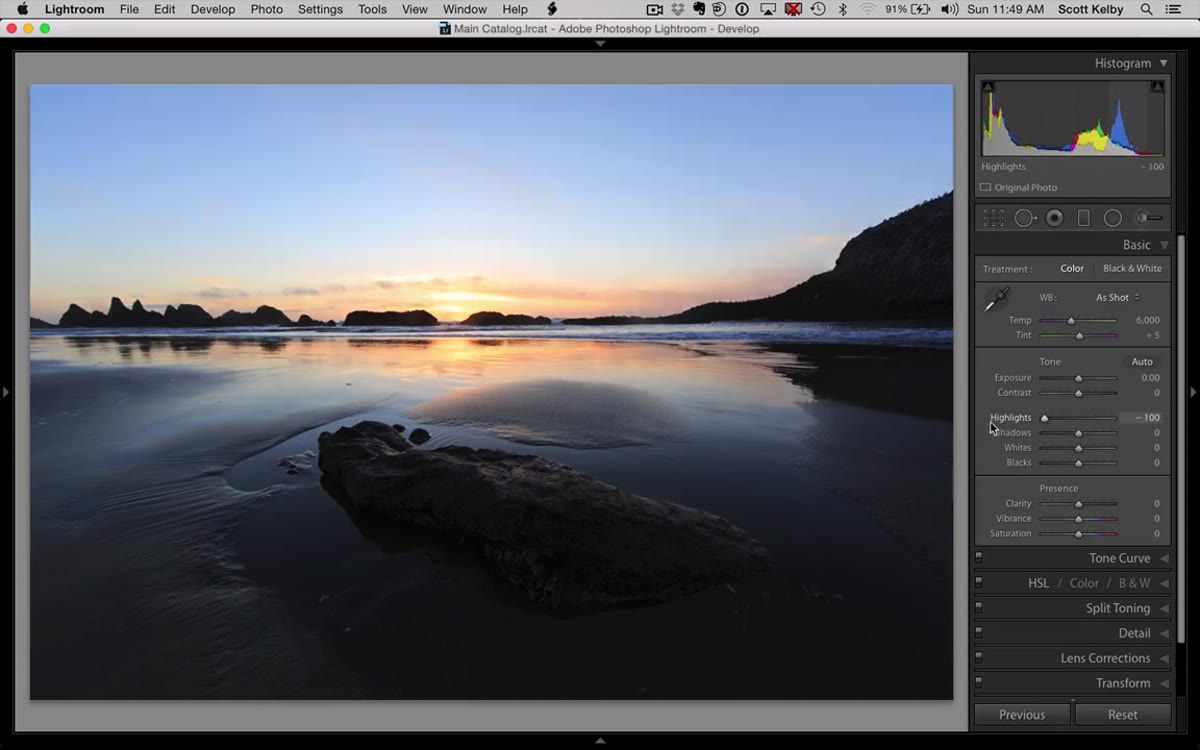Open the 1Password menu bar icon
Image resolution: width=1200 pixels, height=750 pixels.
[742, 9]
